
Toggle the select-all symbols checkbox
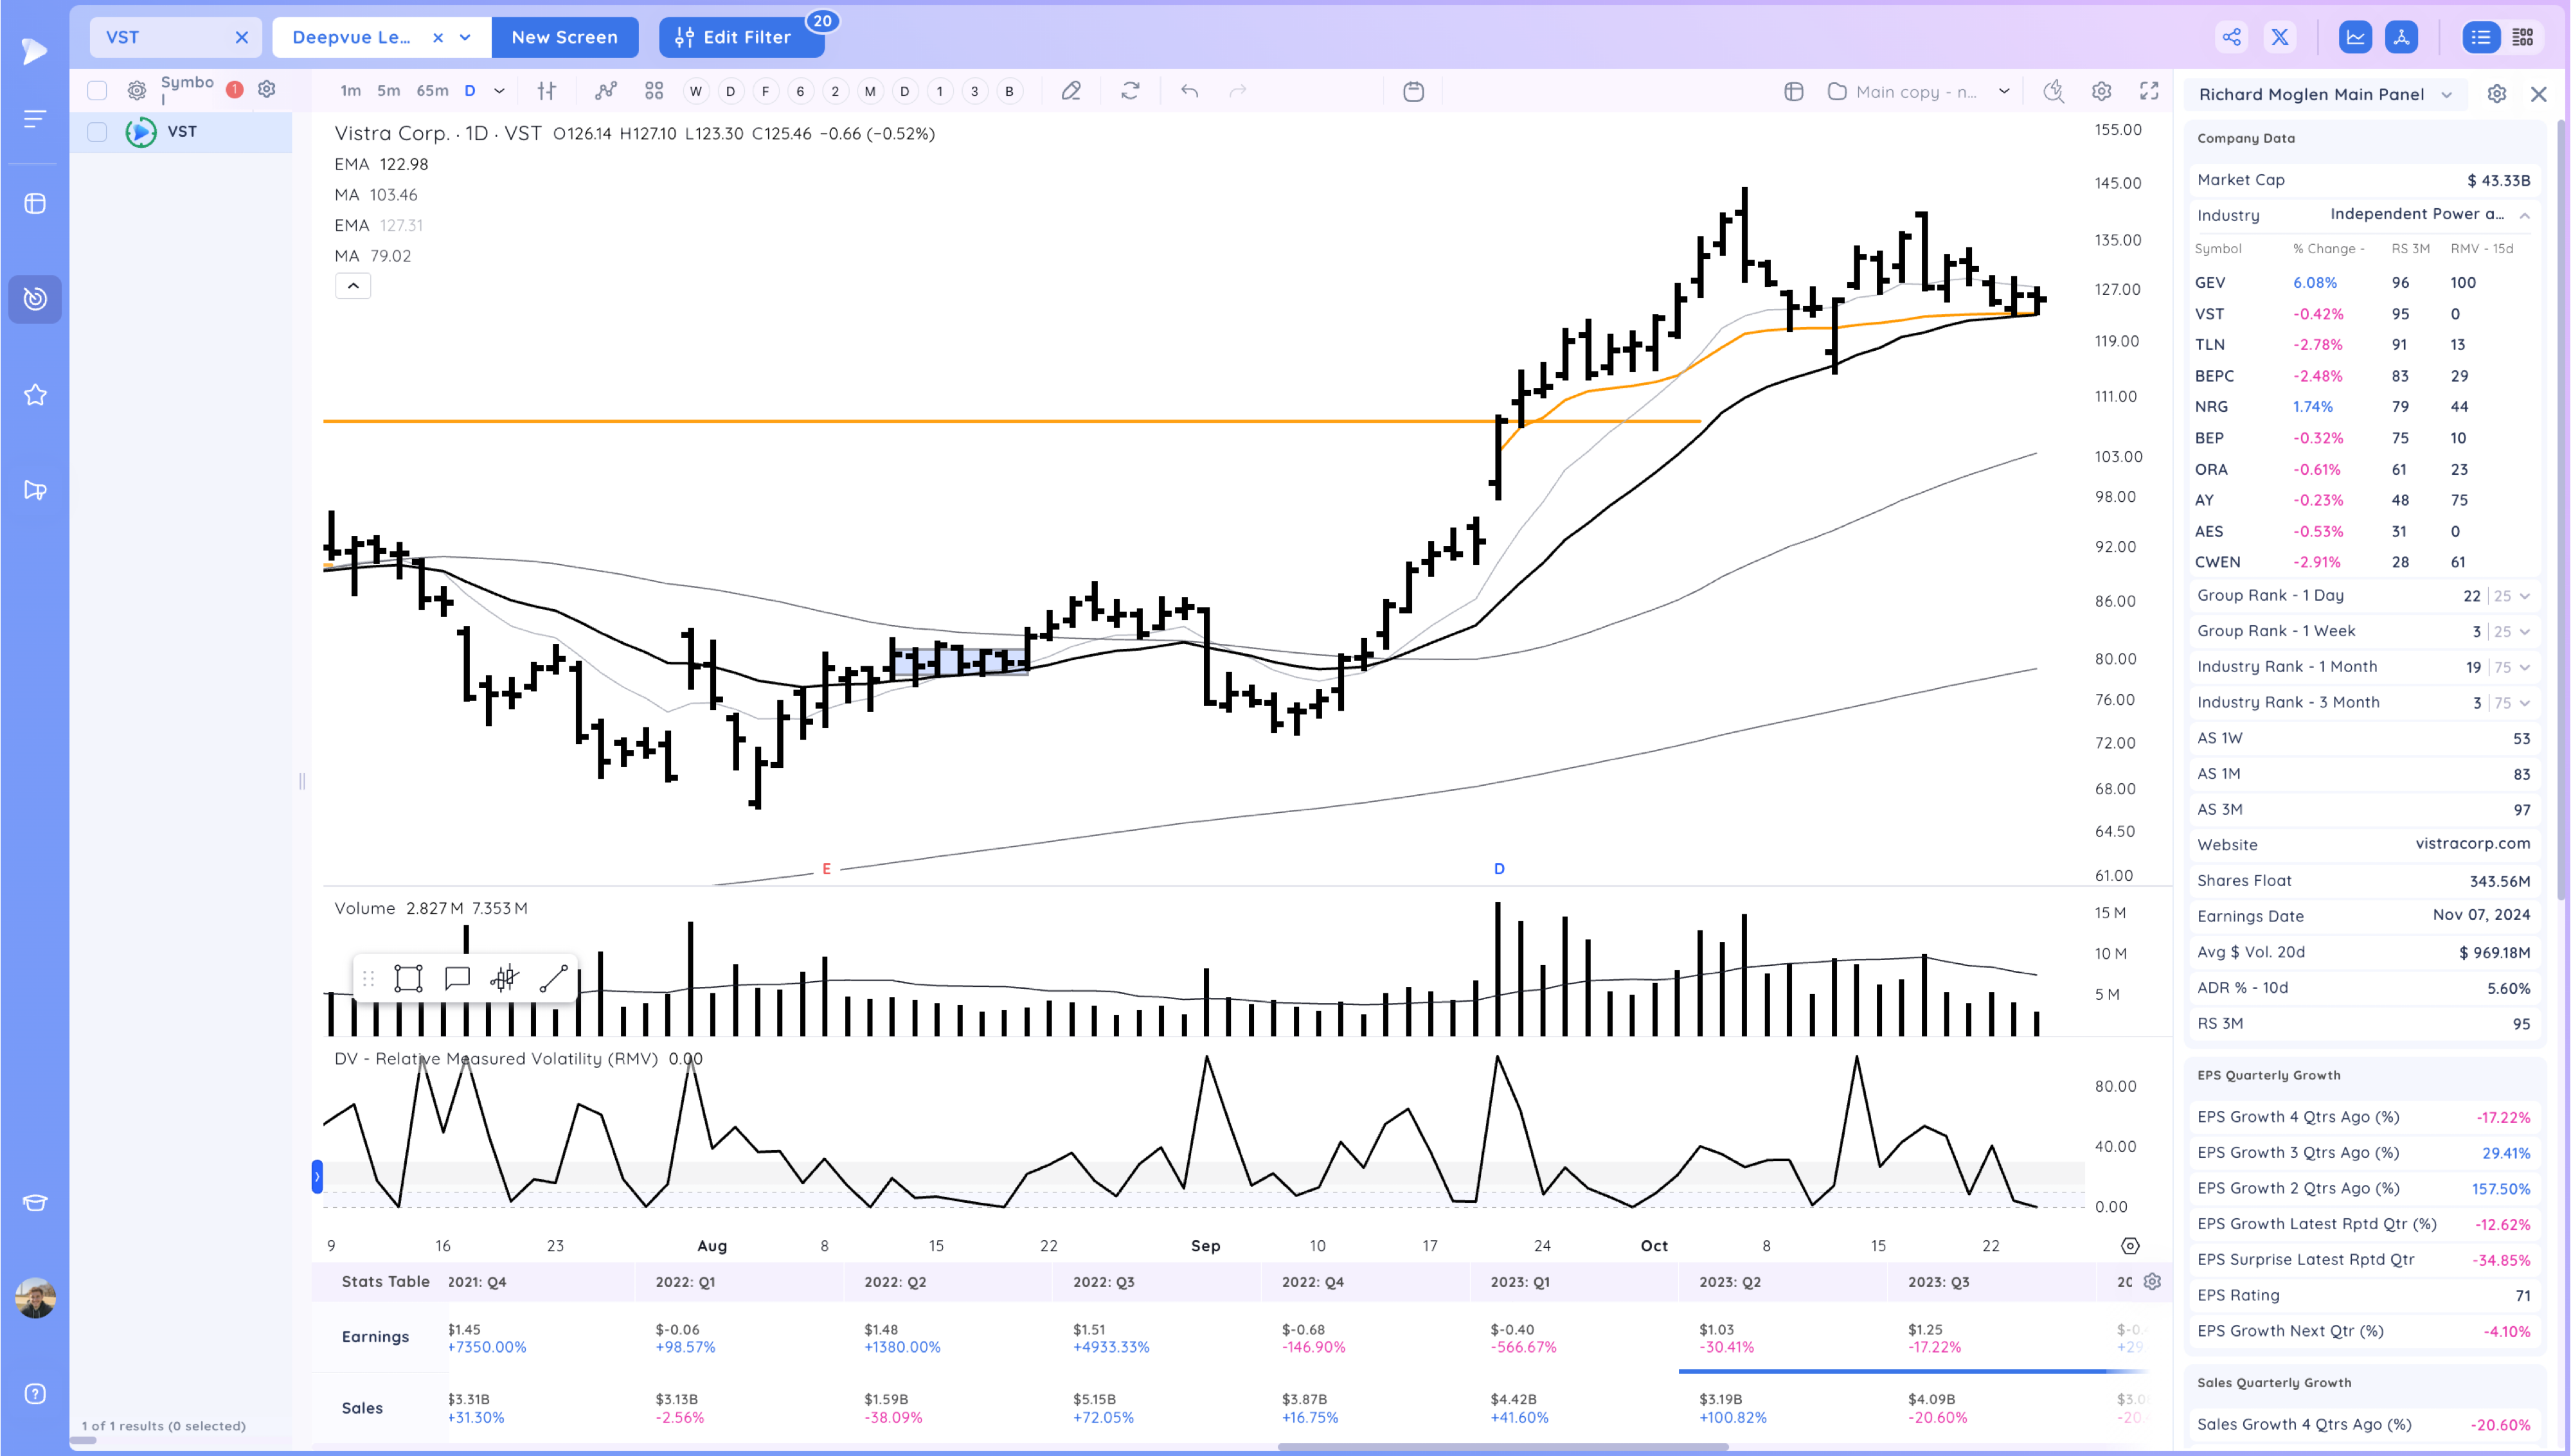click(x=97, y=90)
